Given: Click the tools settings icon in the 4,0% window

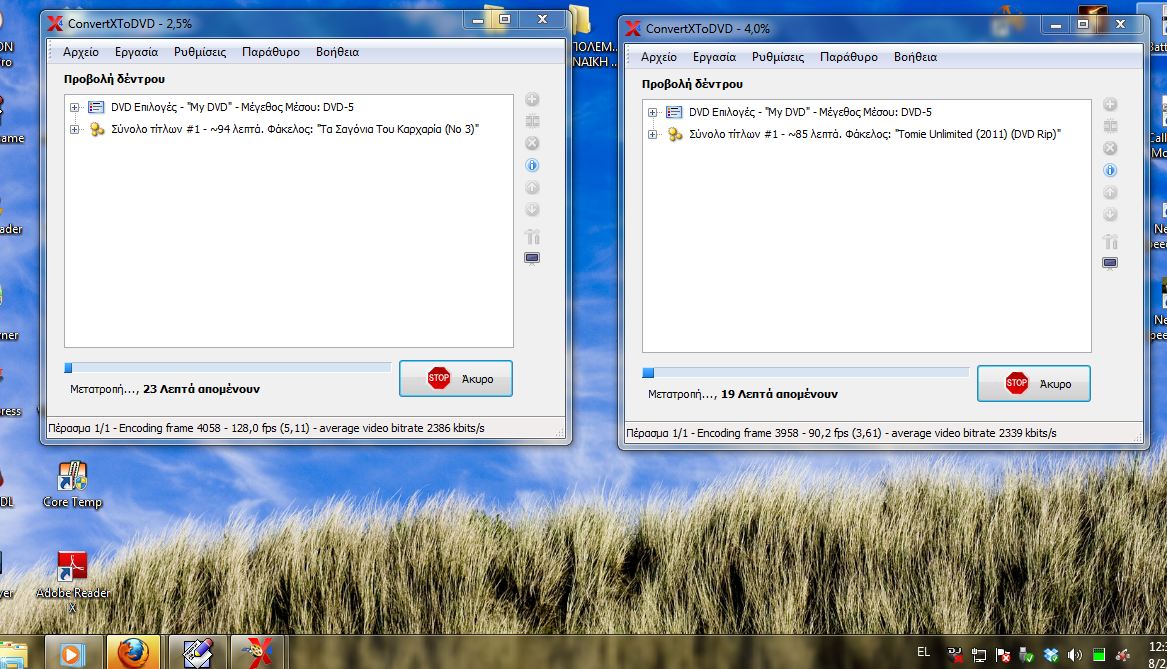Looking at the screenshot, I should click(x=1110, y=241).
